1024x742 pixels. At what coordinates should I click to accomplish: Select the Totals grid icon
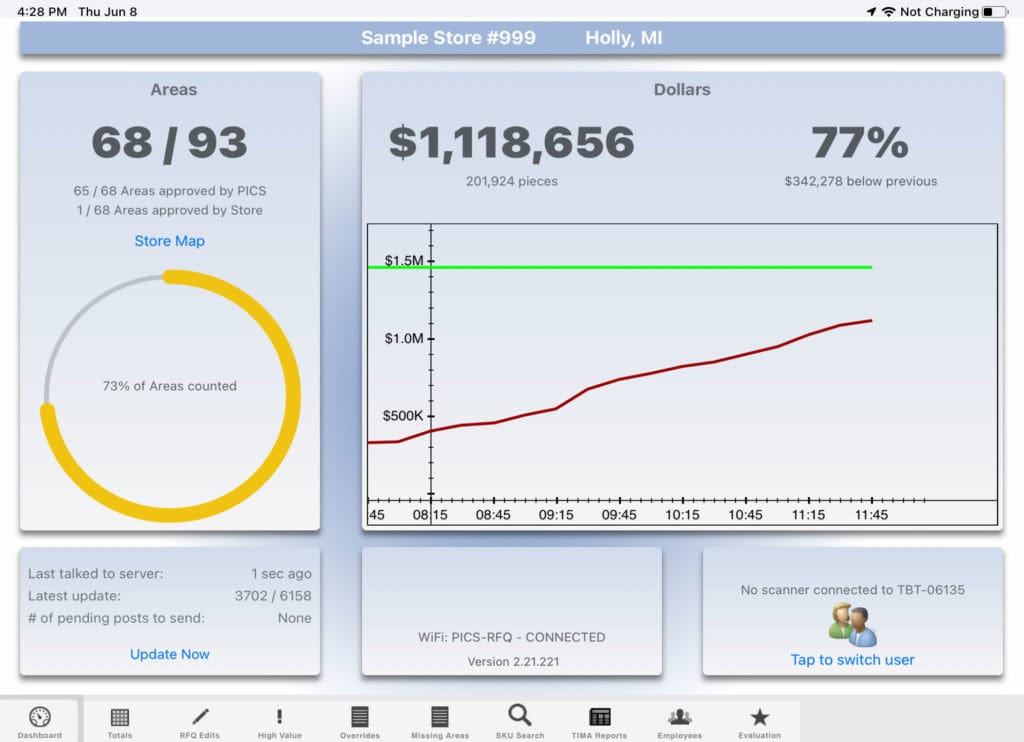[x=119, y=718]
